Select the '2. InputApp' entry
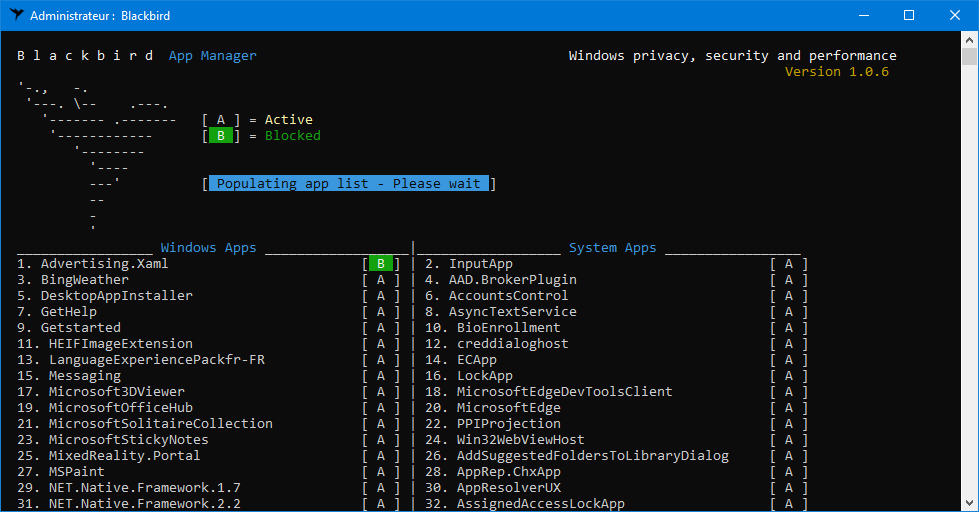The width and height of the screenshot is (979, 512). point(469,263)
